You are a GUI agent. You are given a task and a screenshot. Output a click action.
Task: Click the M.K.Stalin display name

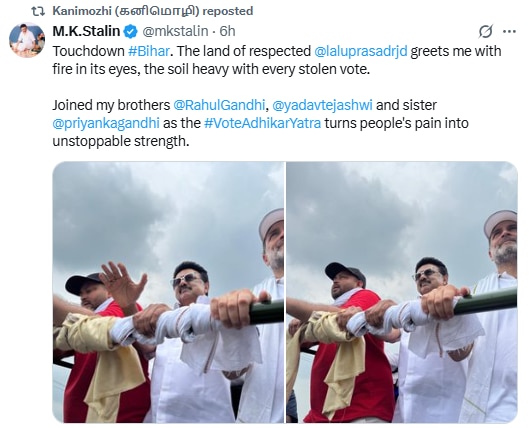click(x=86, y=31)
